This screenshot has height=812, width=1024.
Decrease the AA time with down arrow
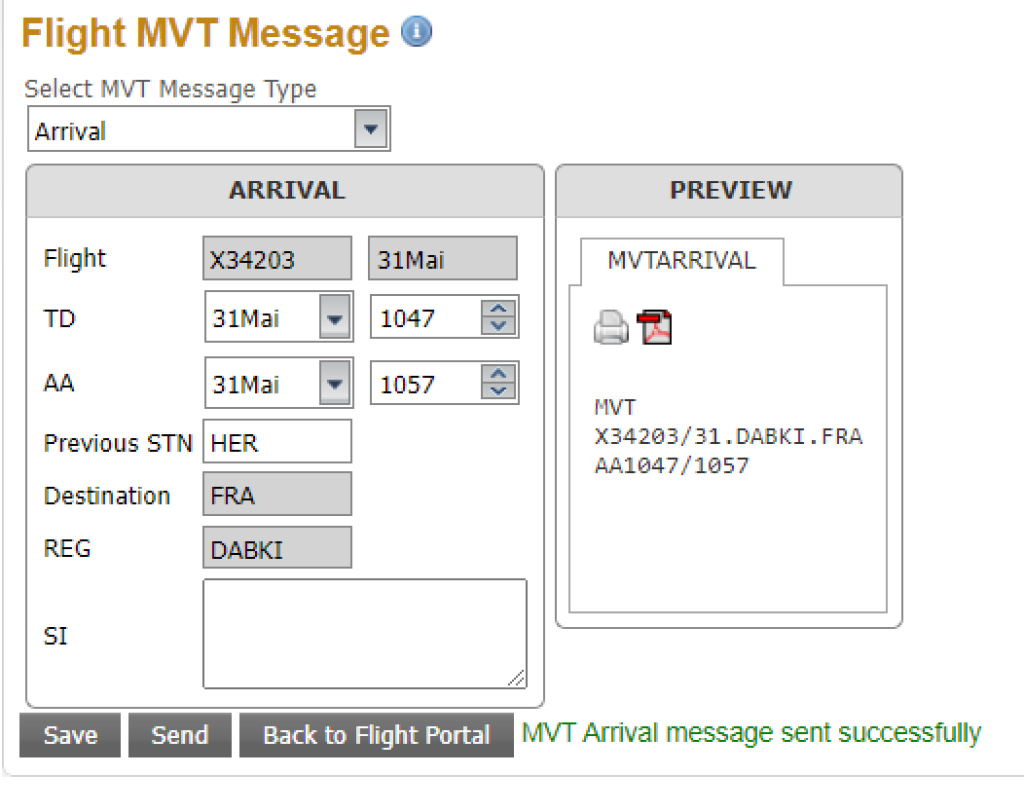[x=498, y=393]
